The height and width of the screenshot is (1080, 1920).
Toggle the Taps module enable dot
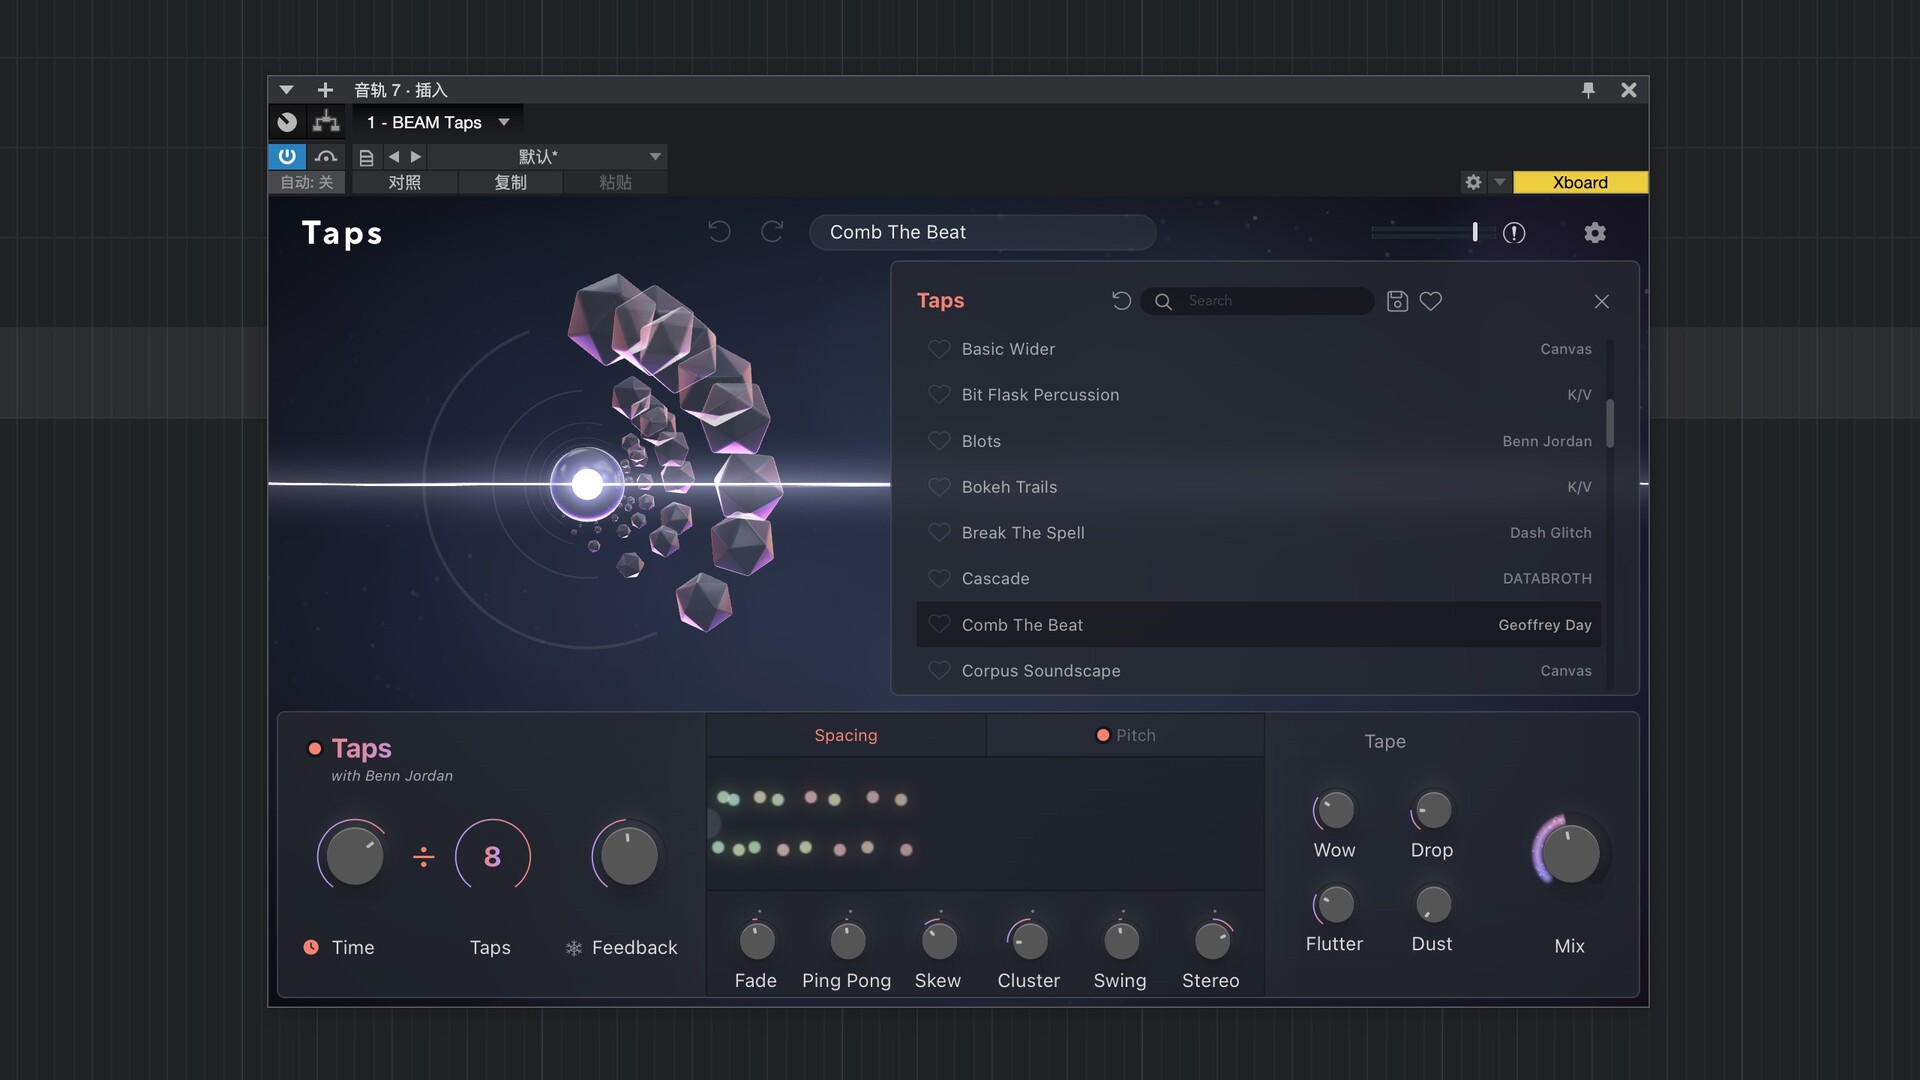coord(315,749)
